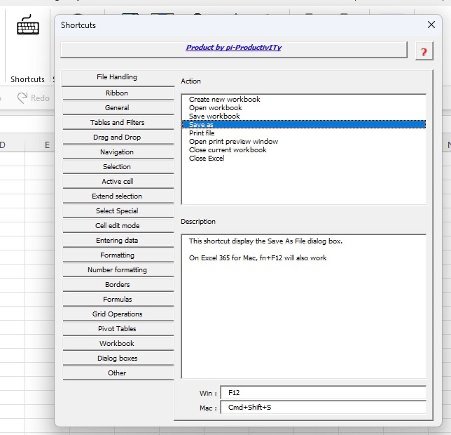Select the Ribbon category
Screen dimensions: 451x435
pos(118,93)
